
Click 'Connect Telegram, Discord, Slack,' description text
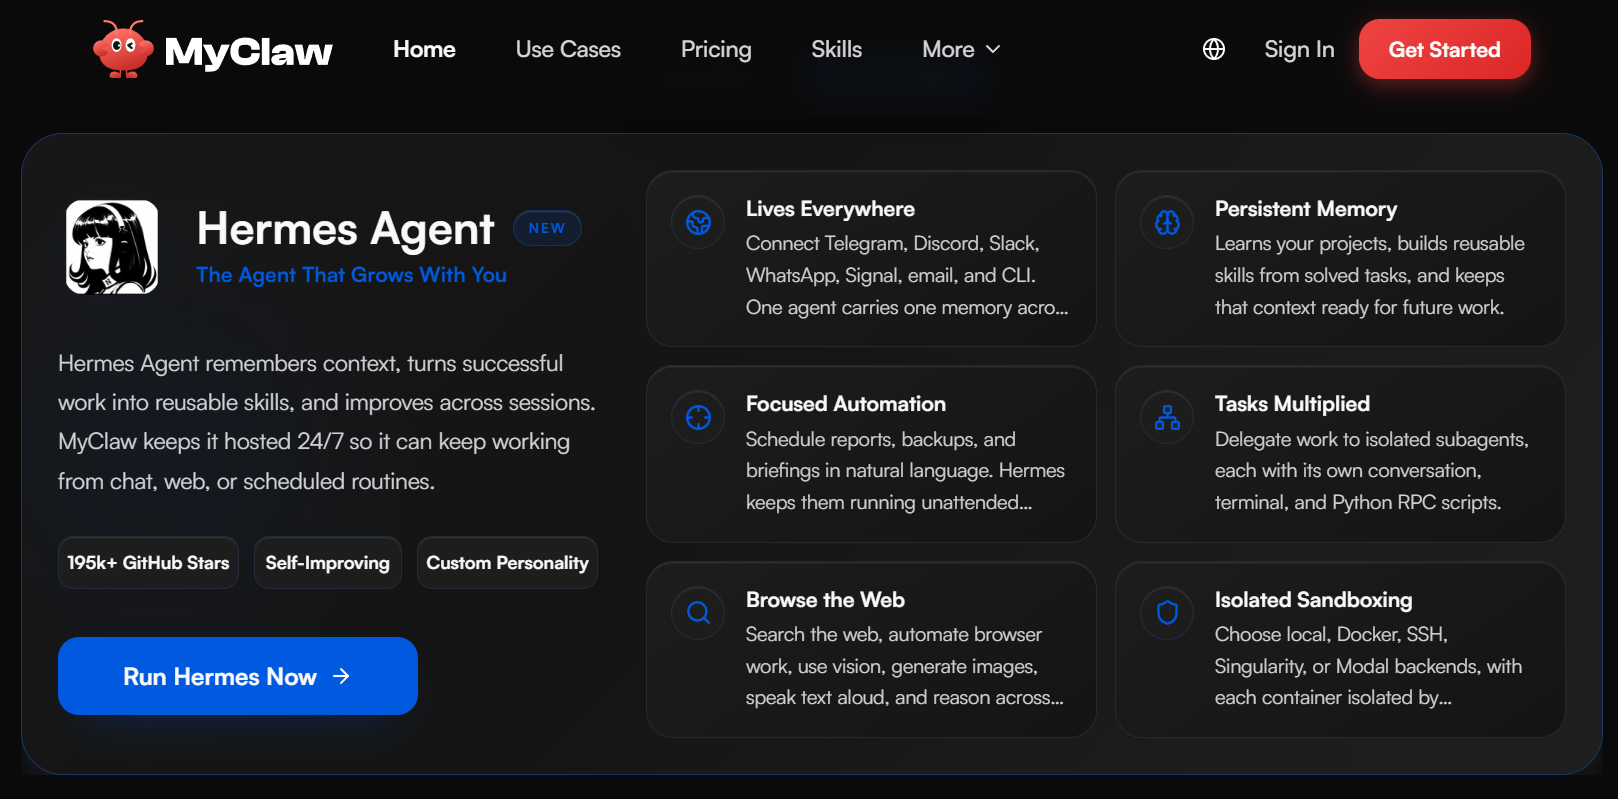pyautogui.click(x=893, y=244)
